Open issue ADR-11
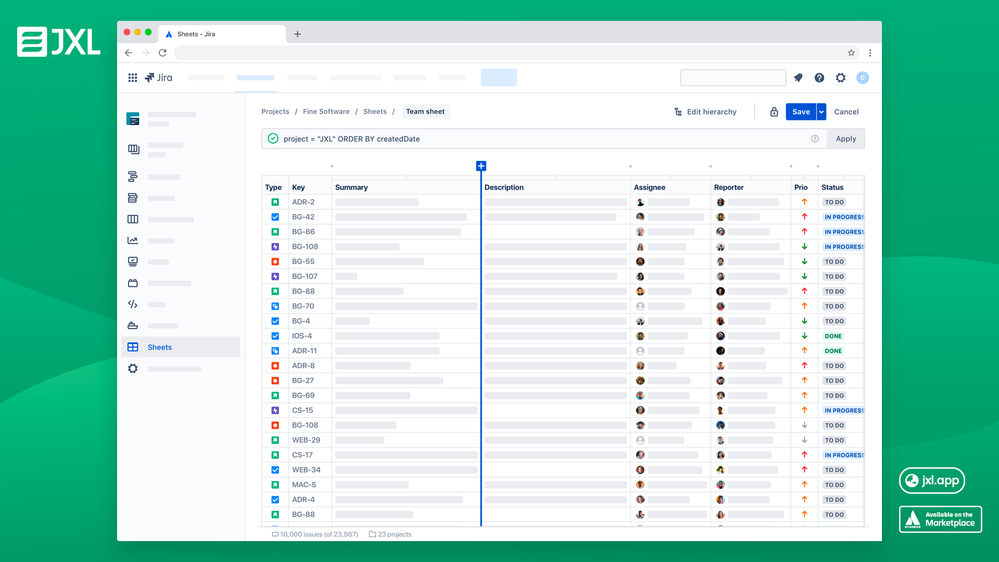The height and width of the screenshot is (562, 999). (x=305, y=351)
